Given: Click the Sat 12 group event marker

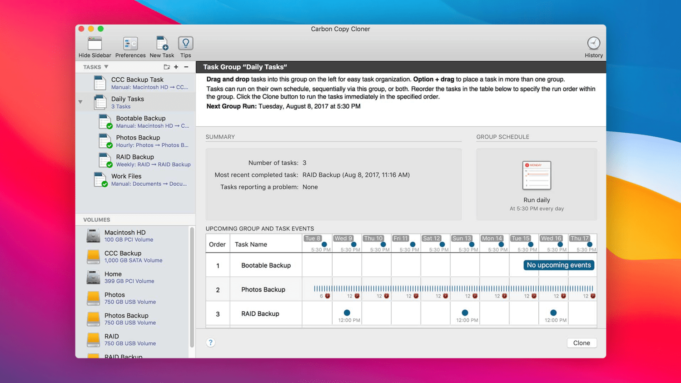Looking at the screenshot, I should tap(442, 244).
